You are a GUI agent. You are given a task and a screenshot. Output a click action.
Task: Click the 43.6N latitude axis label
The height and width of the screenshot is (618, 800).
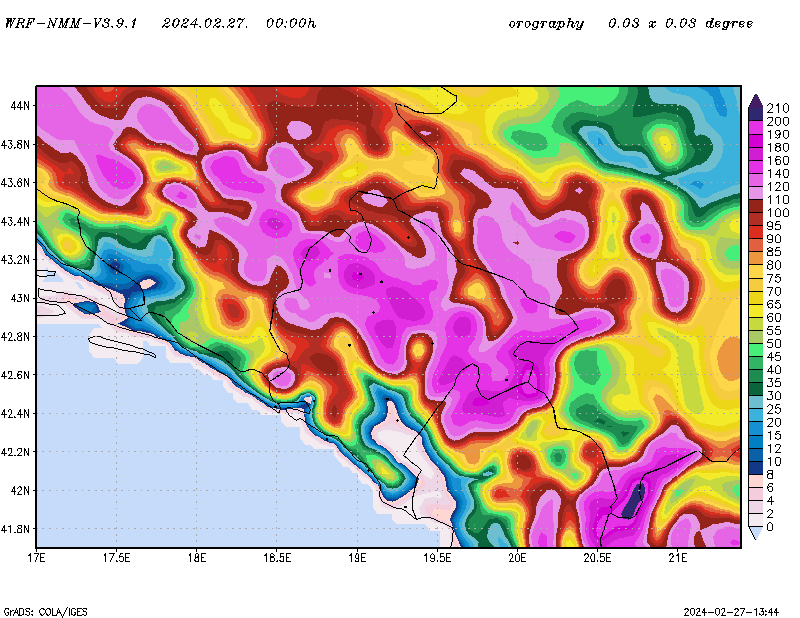click(16, 183)
